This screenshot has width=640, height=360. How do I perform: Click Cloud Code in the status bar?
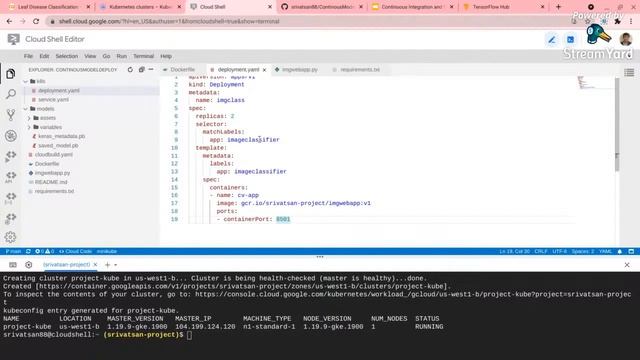coord(76,251)
